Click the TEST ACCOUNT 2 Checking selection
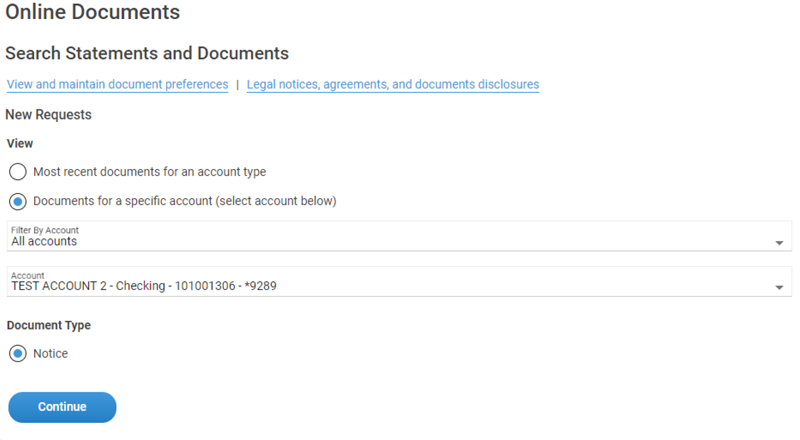This screenshot has width=800, height=440. pyautogui.click(x=143, y=286)
